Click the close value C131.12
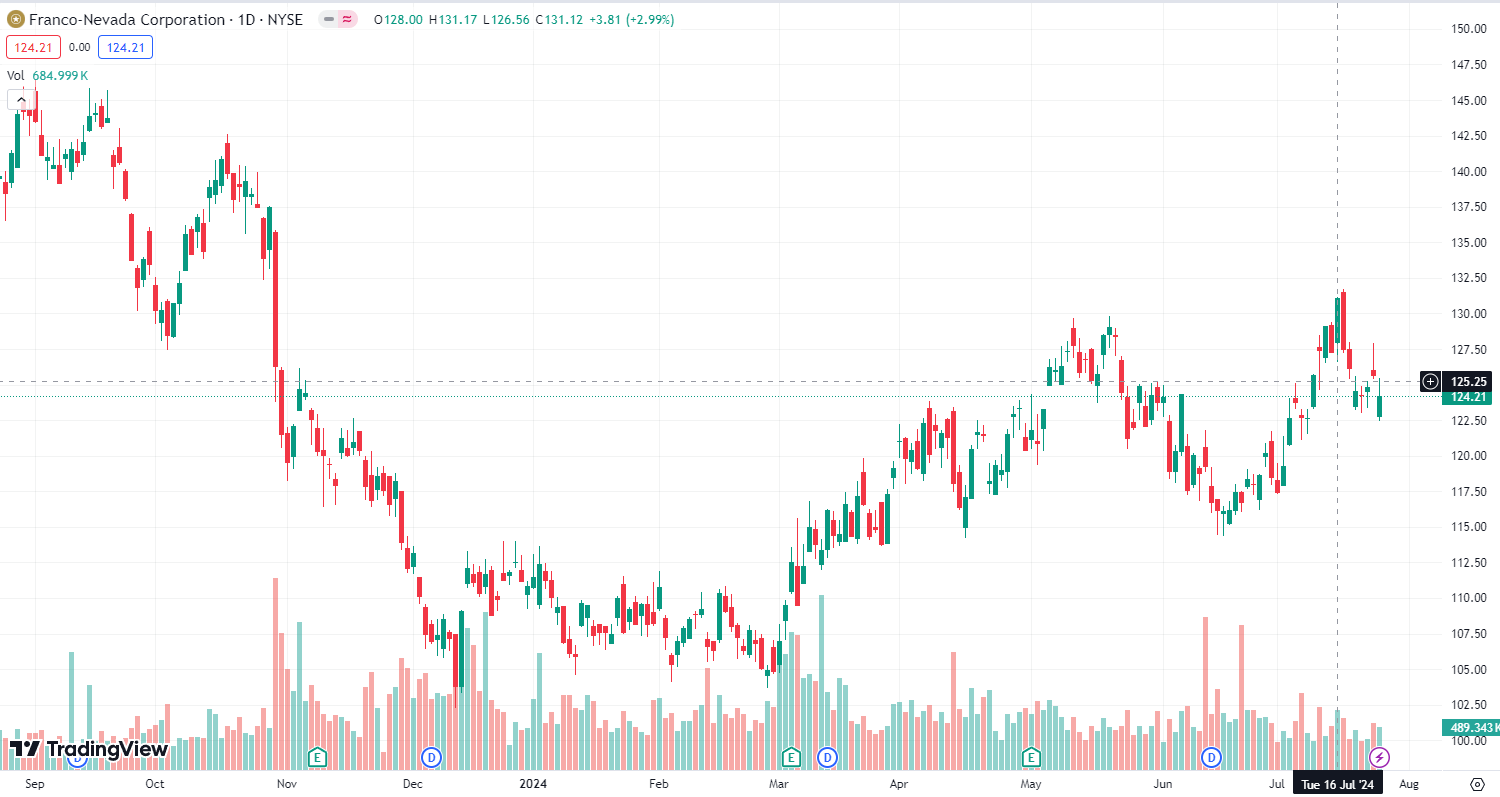1500x797 pixels. pyautogui.click(x=561, y=19)
